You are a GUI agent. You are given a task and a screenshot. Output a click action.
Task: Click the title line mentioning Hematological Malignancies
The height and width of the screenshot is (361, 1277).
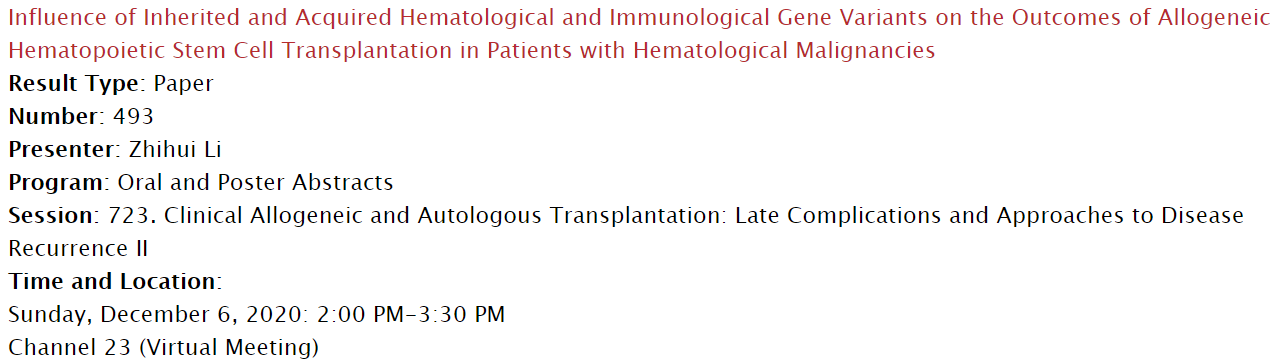pos(472,50)
